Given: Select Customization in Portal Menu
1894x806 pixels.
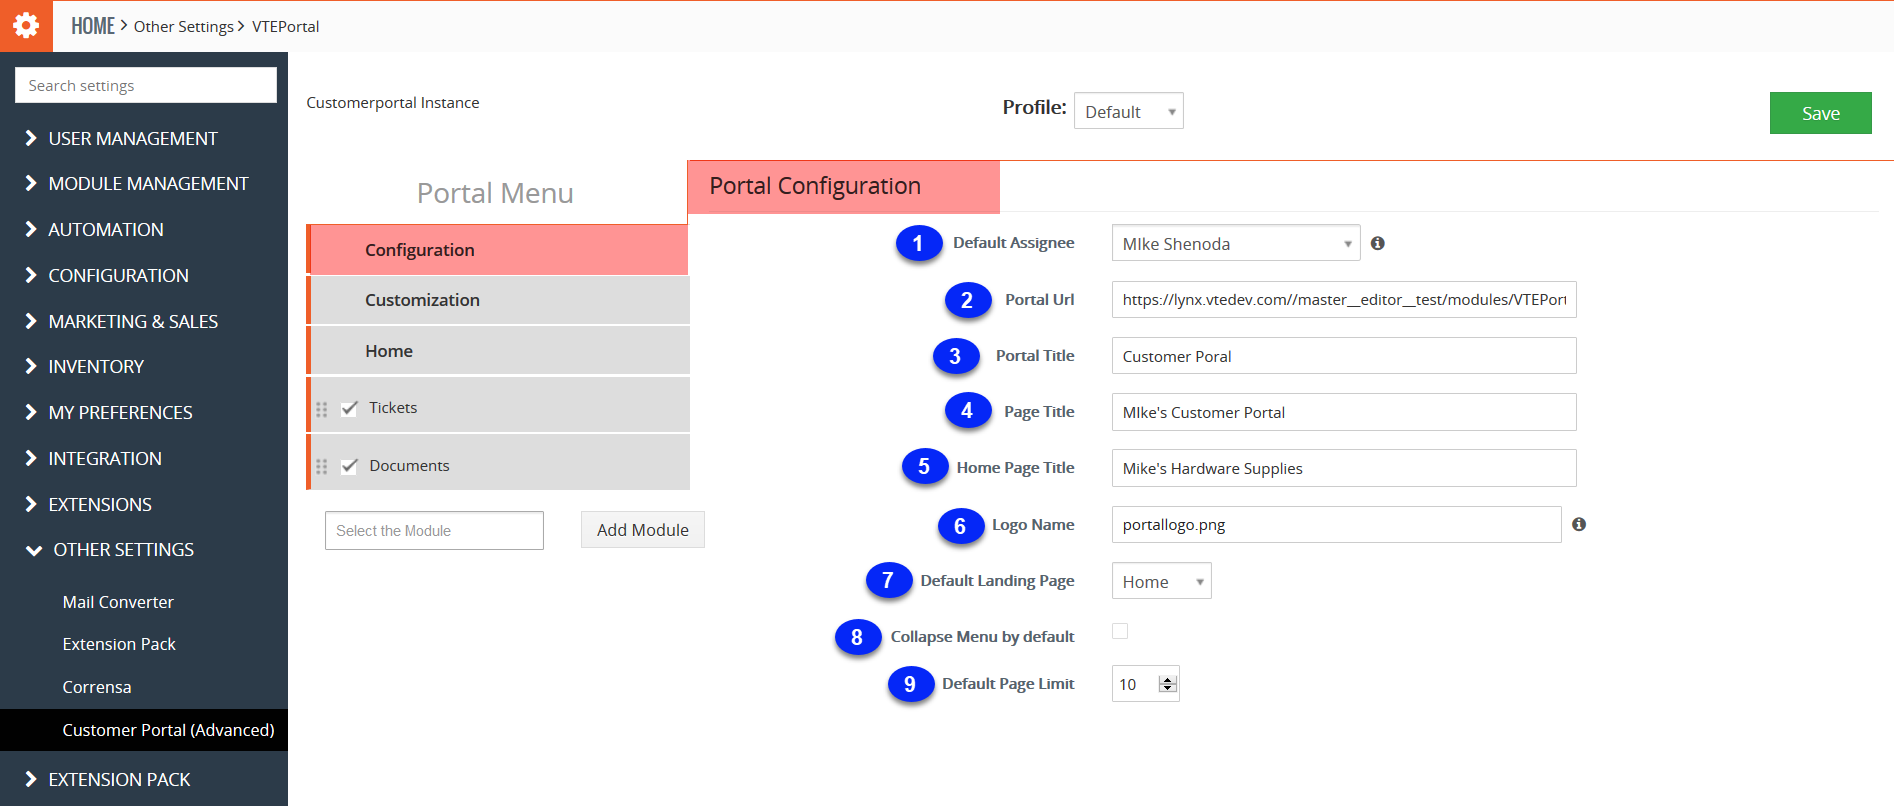Looking at the screenshot, I should (x=498, y=300).
